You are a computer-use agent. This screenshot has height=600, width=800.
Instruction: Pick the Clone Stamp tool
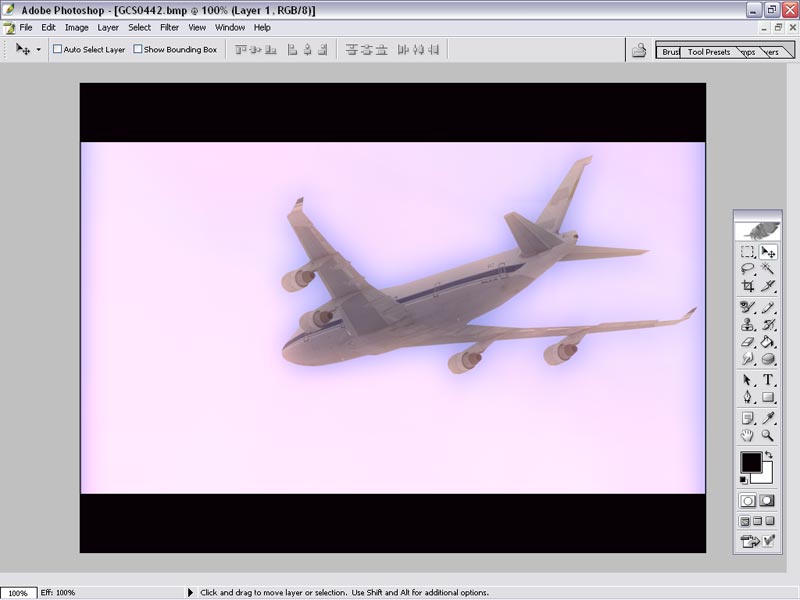tap(747, 325)
